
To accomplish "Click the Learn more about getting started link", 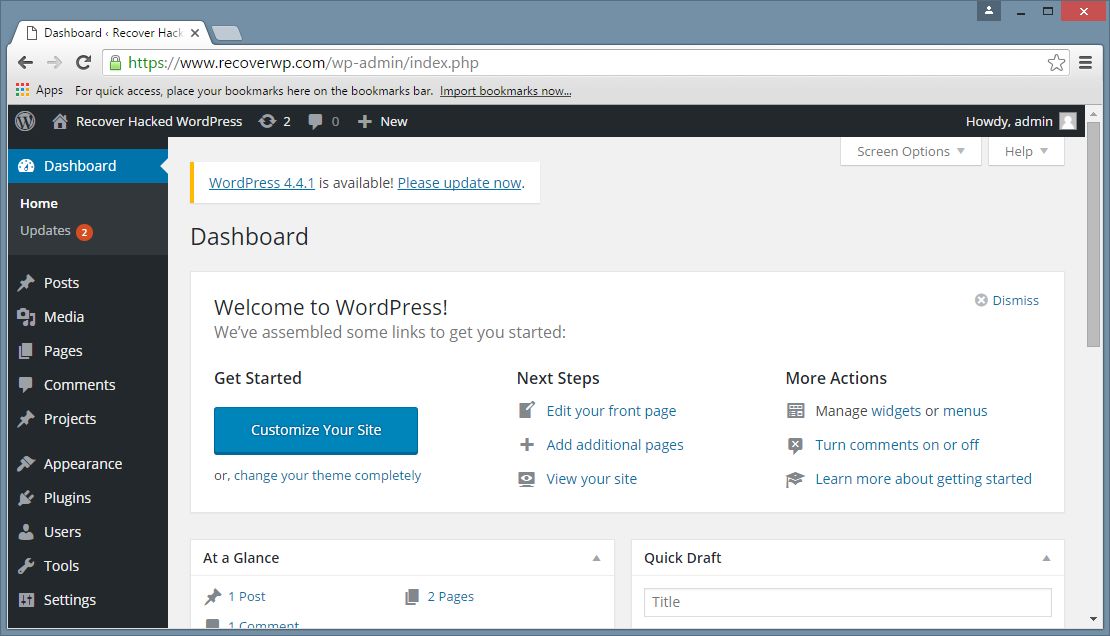I will point(923,479).
